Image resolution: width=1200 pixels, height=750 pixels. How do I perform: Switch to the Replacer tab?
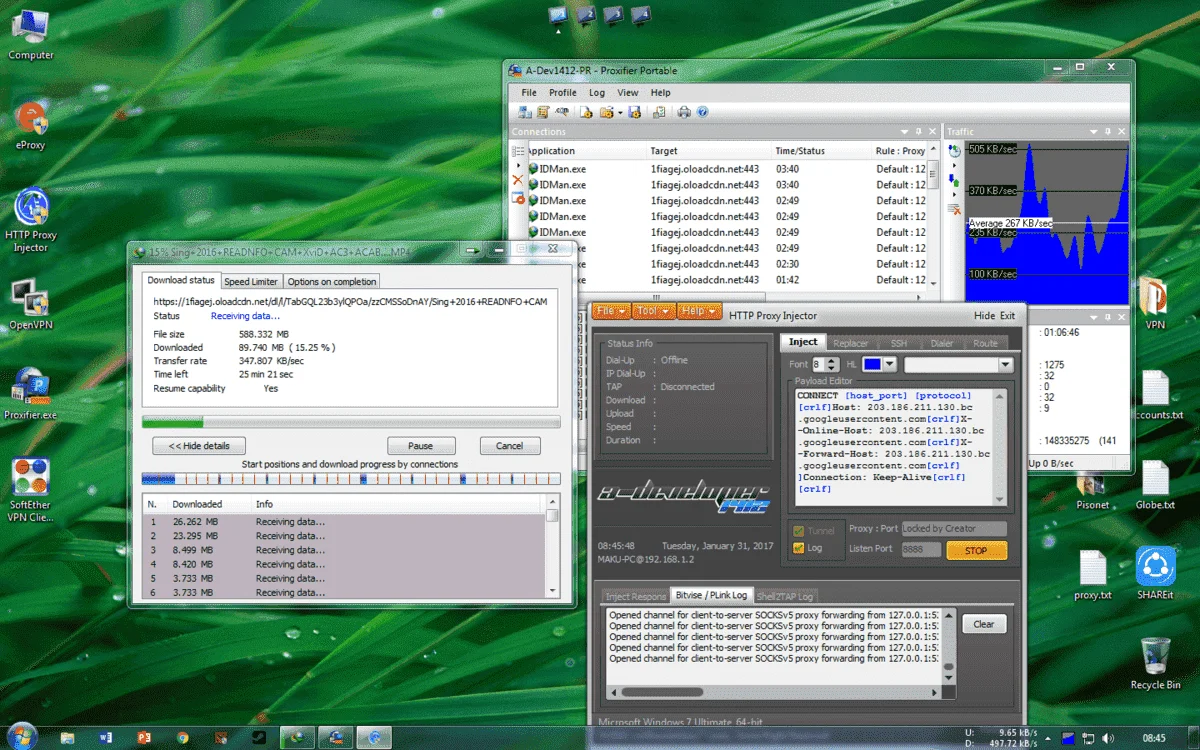point(851,342)
